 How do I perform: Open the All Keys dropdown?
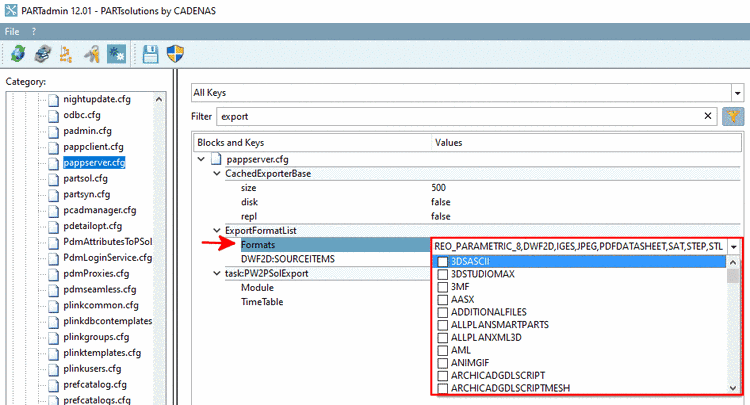(x=737, y=93)
